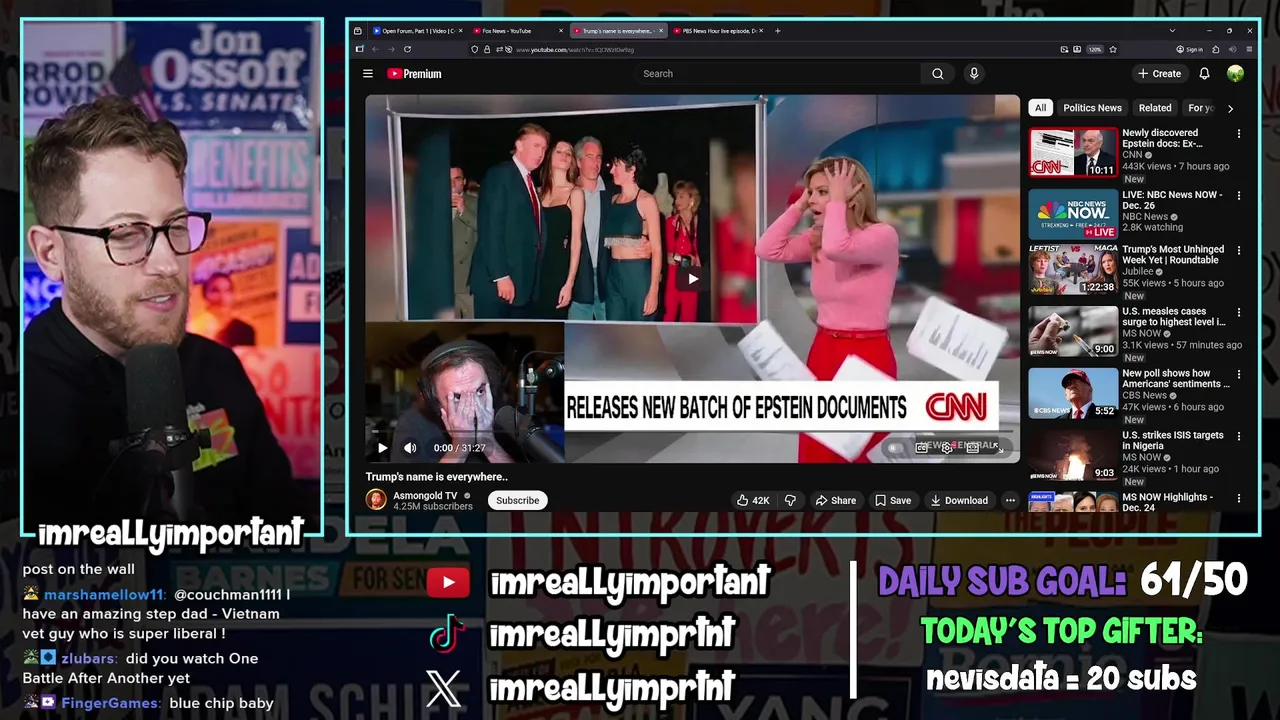Viewport: 1280px width, 720px height.
Task: Close the 'Fox News - YouTube' tab
Action: click(x=561, y=31)
